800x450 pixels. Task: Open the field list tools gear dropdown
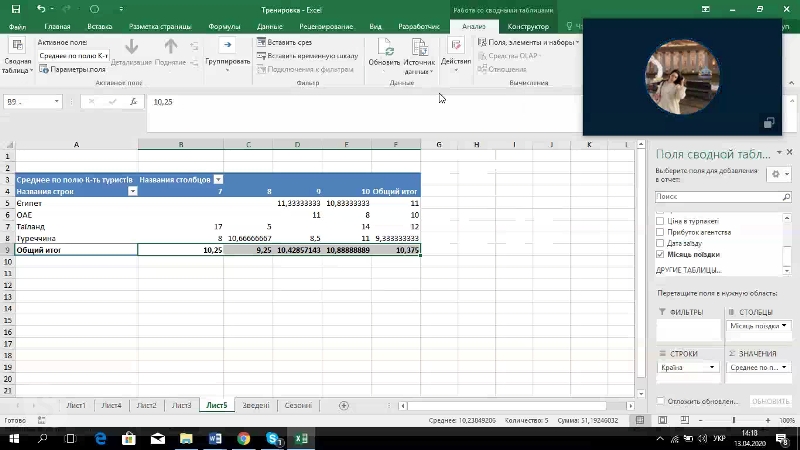778,174
